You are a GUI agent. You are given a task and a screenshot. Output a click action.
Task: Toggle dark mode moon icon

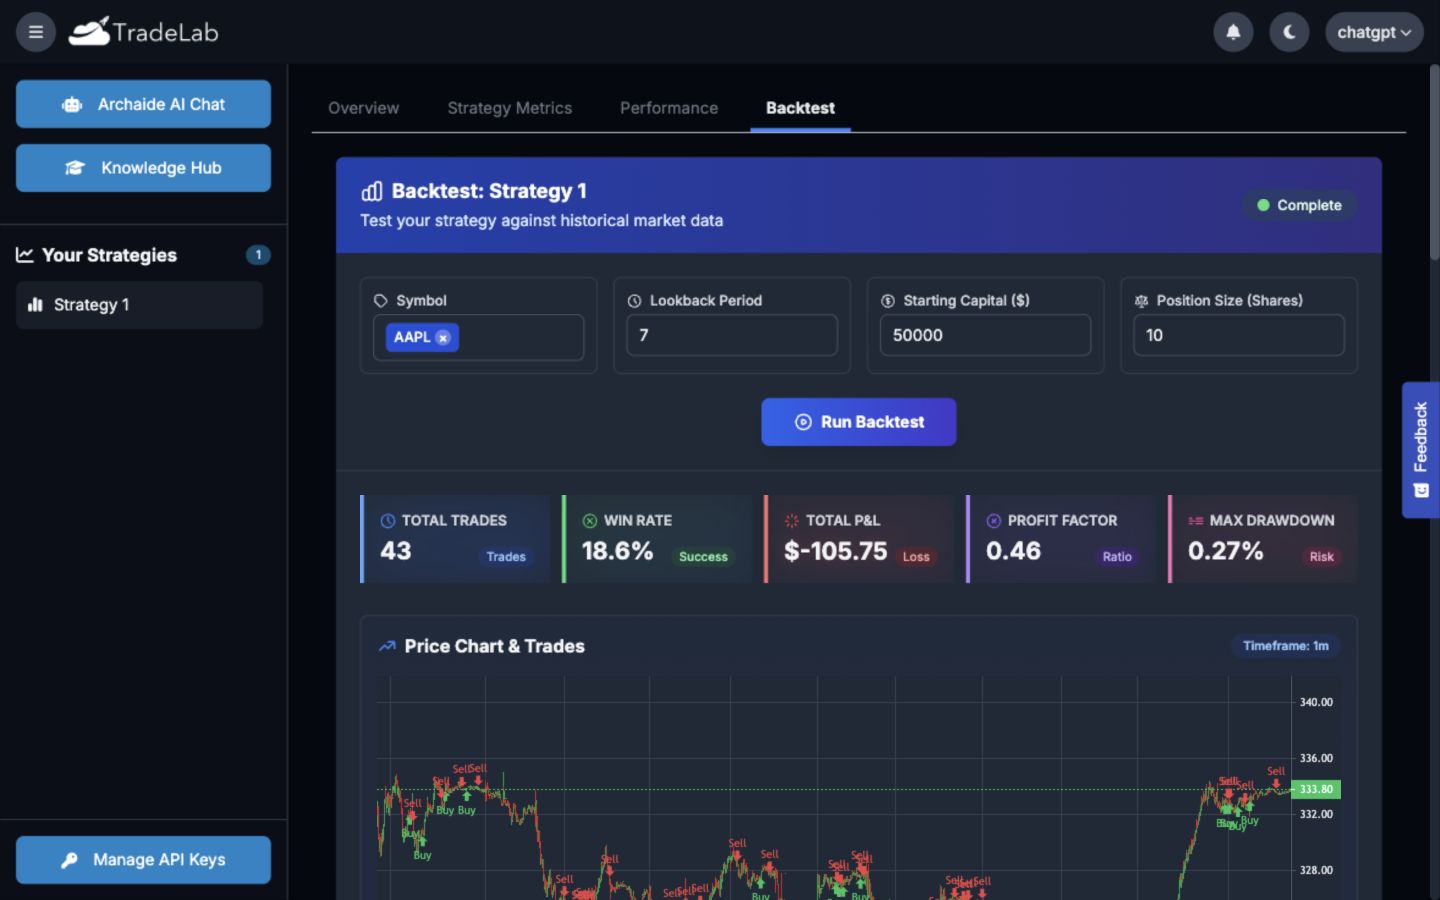1289,32
